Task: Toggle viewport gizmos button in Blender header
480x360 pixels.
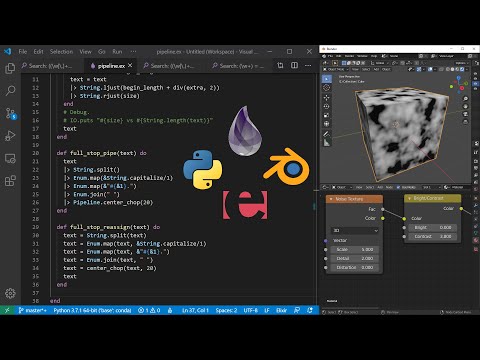Action: (419, 69)
